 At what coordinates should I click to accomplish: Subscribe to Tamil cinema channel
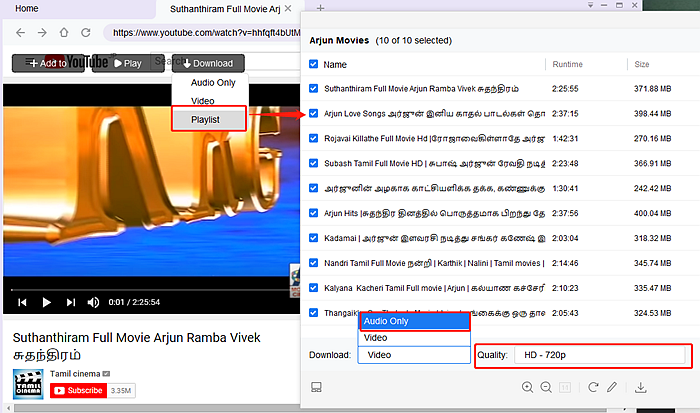[79, 390]
